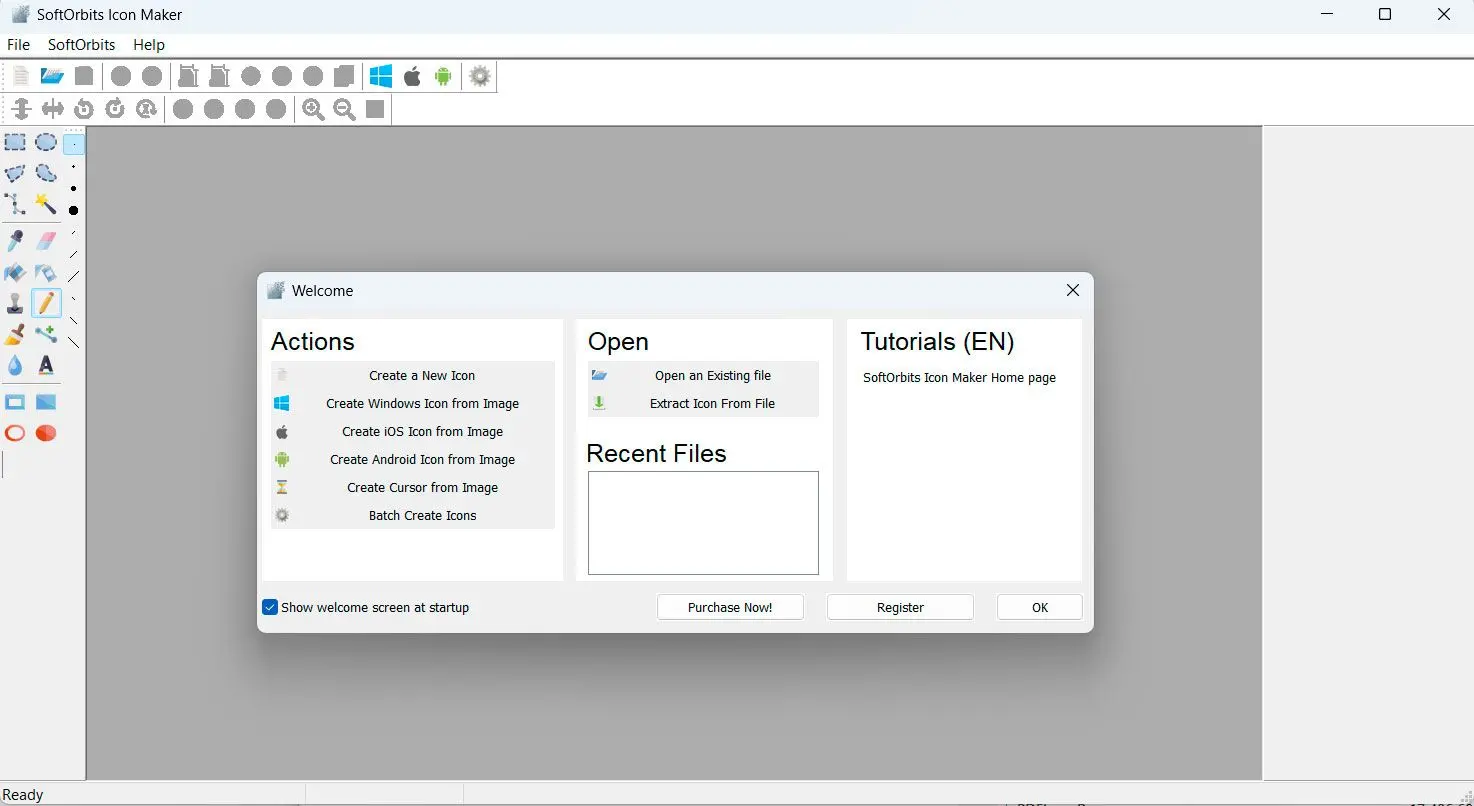
Task: Click Create iOS Icon from Image
Action: 422,432
